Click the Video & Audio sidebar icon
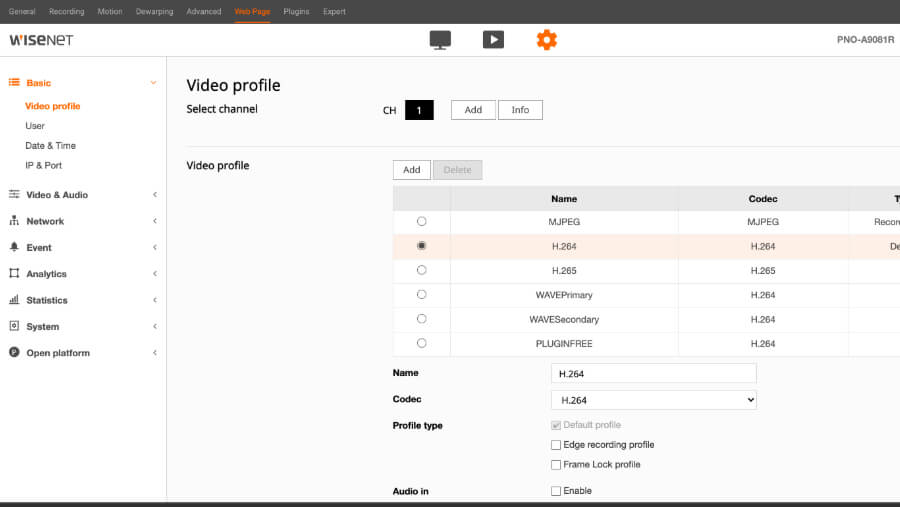This screenshot has width=900, height=507. [x=14, y=195]
